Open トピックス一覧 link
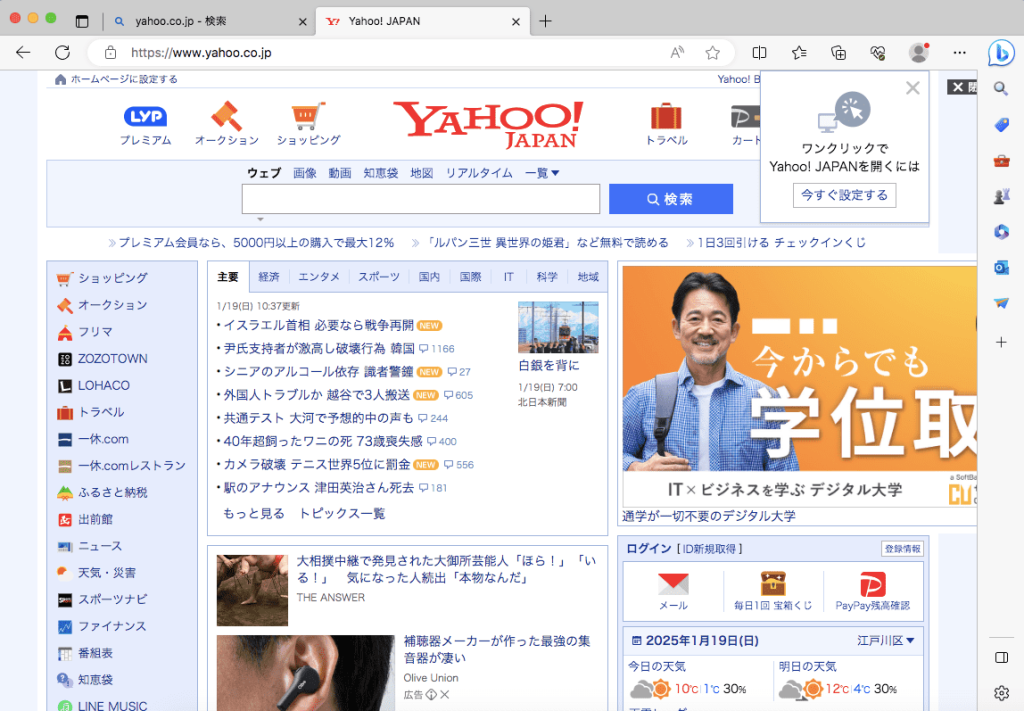Screen dimensions: 1024x711 342,513
